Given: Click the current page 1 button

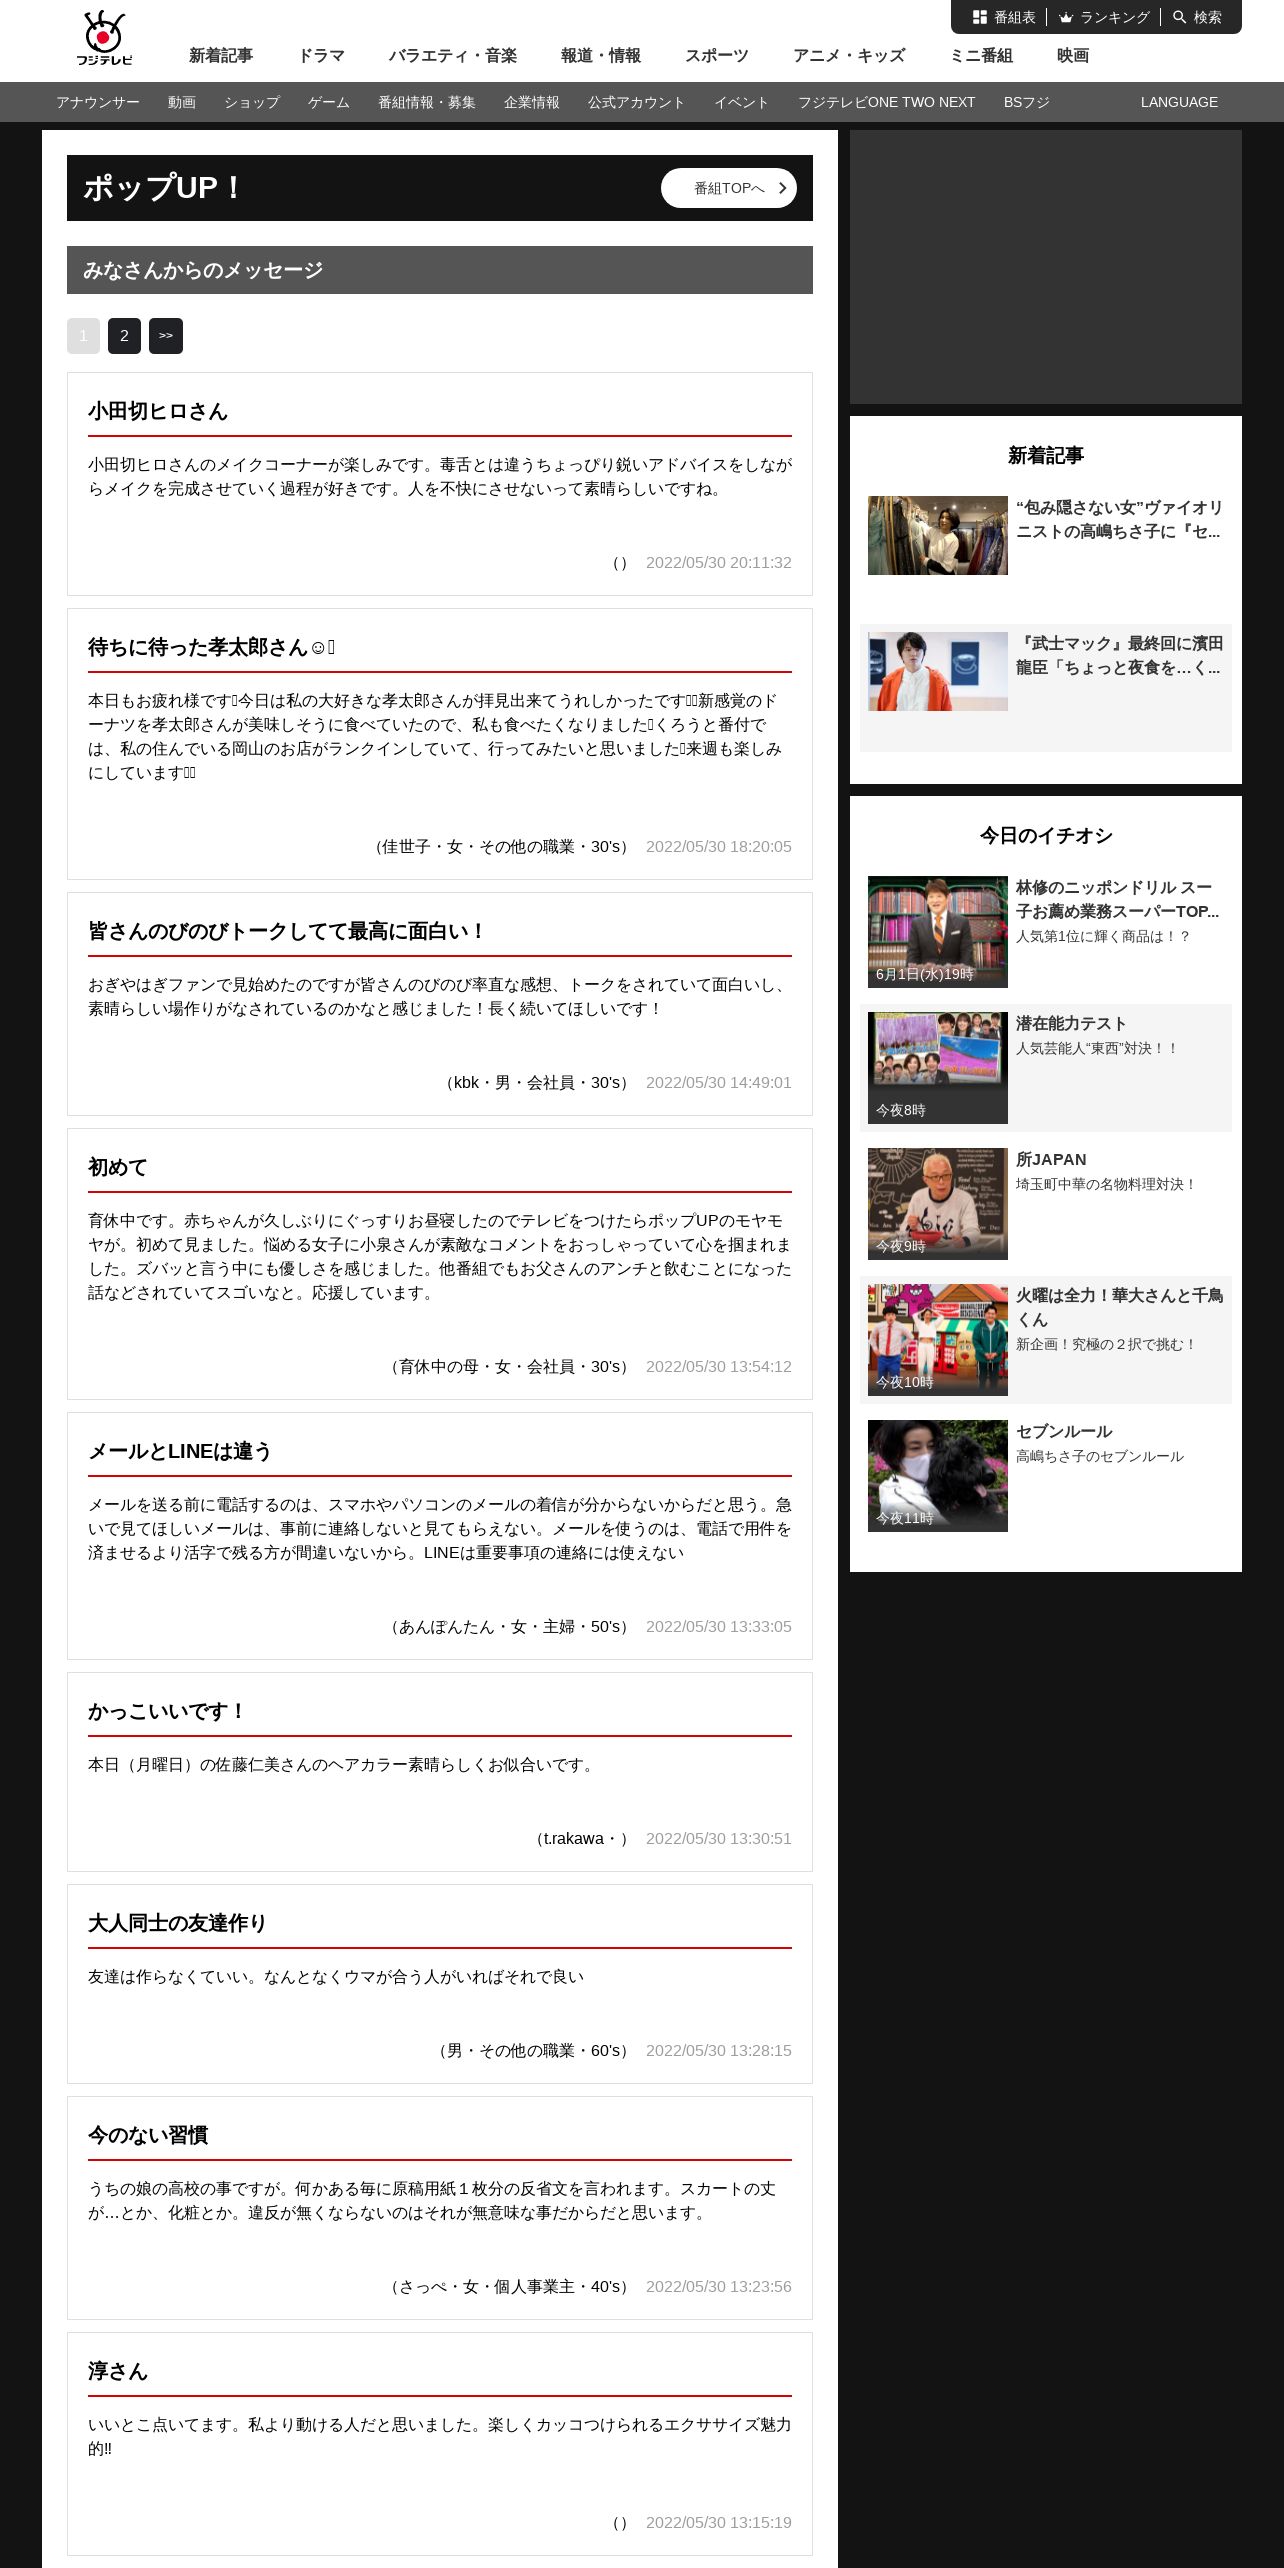Looking at the screenshot, I should pos(83,336).
